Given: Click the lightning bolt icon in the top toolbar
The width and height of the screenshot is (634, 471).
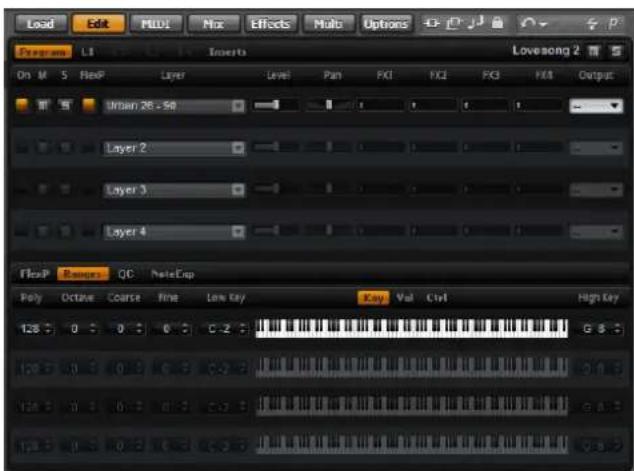Looking at the screenshot, I should [592, 23].
